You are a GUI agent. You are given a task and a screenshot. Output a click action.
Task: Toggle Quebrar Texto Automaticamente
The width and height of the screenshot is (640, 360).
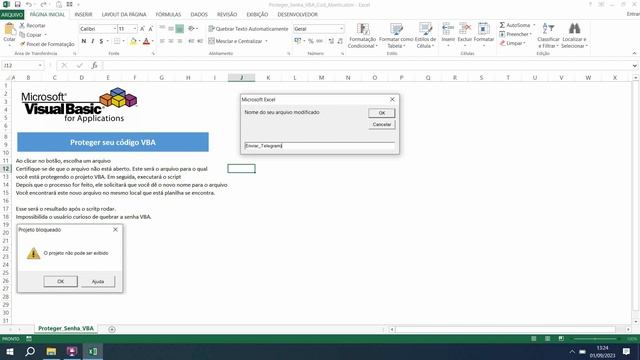pyautogui.click(x=248, y=29)
